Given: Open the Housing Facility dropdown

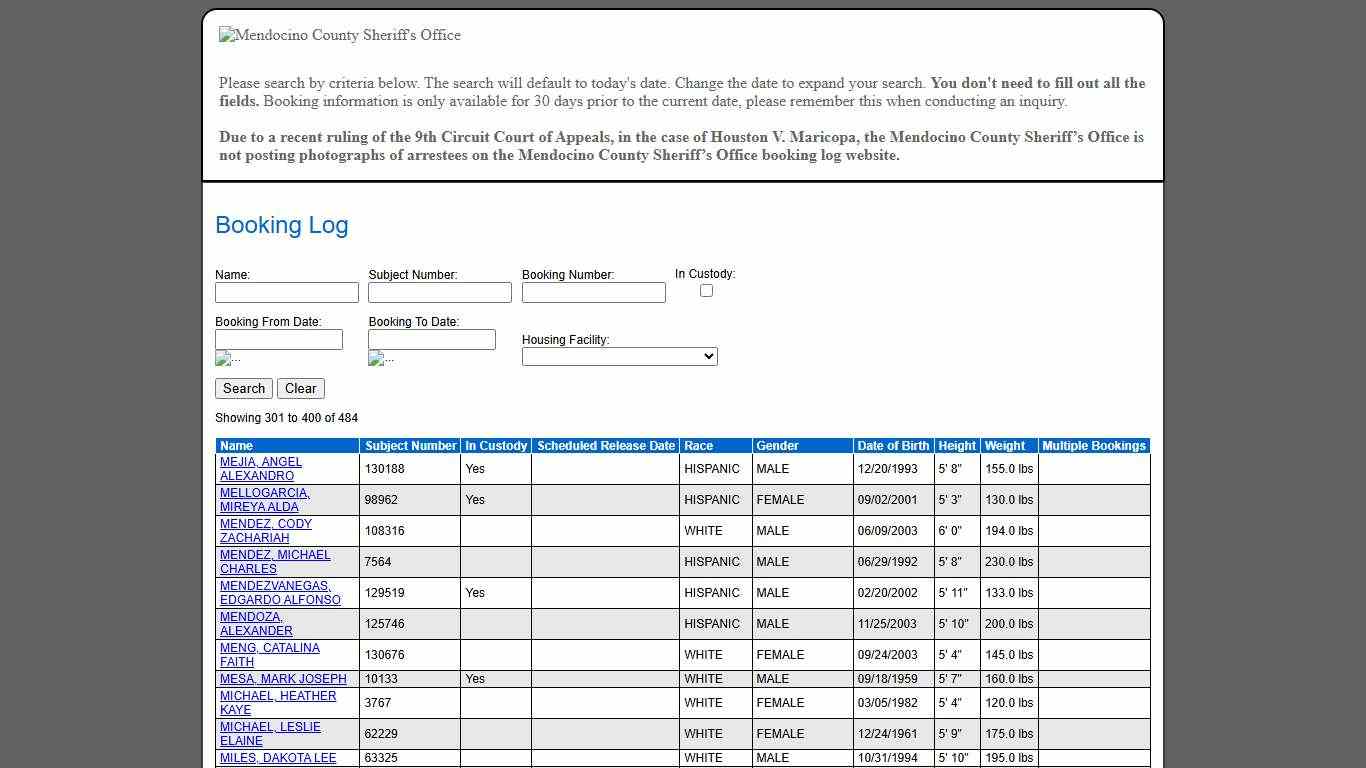Looking at the screenshot, I should point(619,356).
